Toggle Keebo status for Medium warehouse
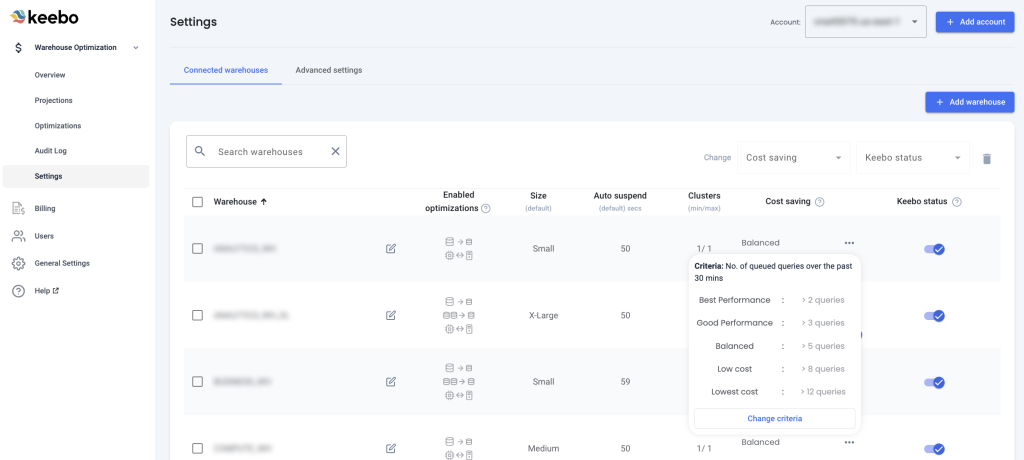Screen dimensions: 1024x460 [935, 449]
